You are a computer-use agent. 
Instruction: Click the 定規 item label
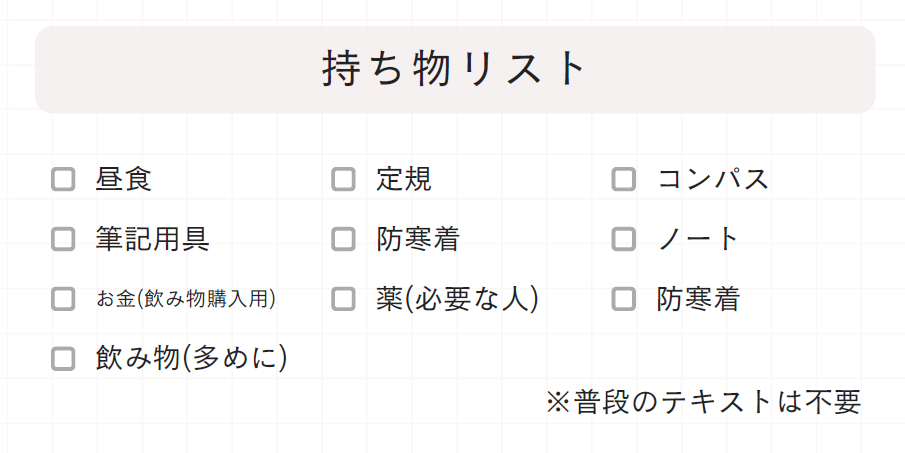[x=404, y=180]
